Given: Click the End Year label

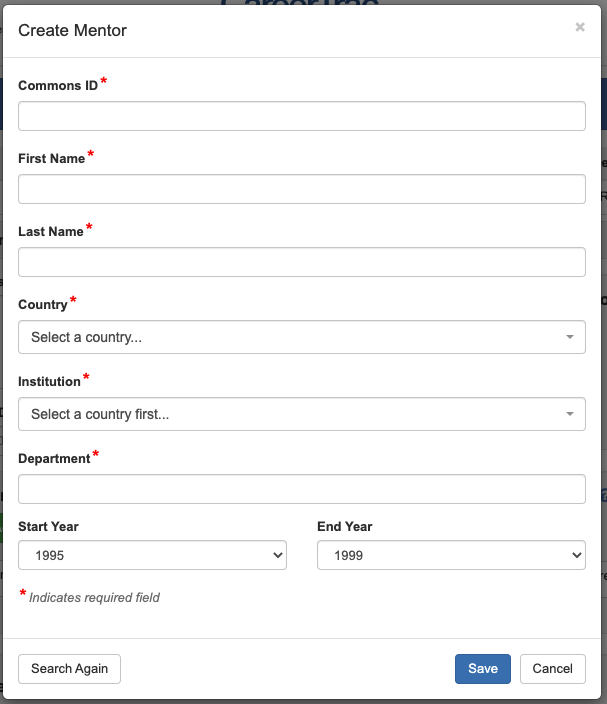Looking at the screenshot, I should (345, 527).
